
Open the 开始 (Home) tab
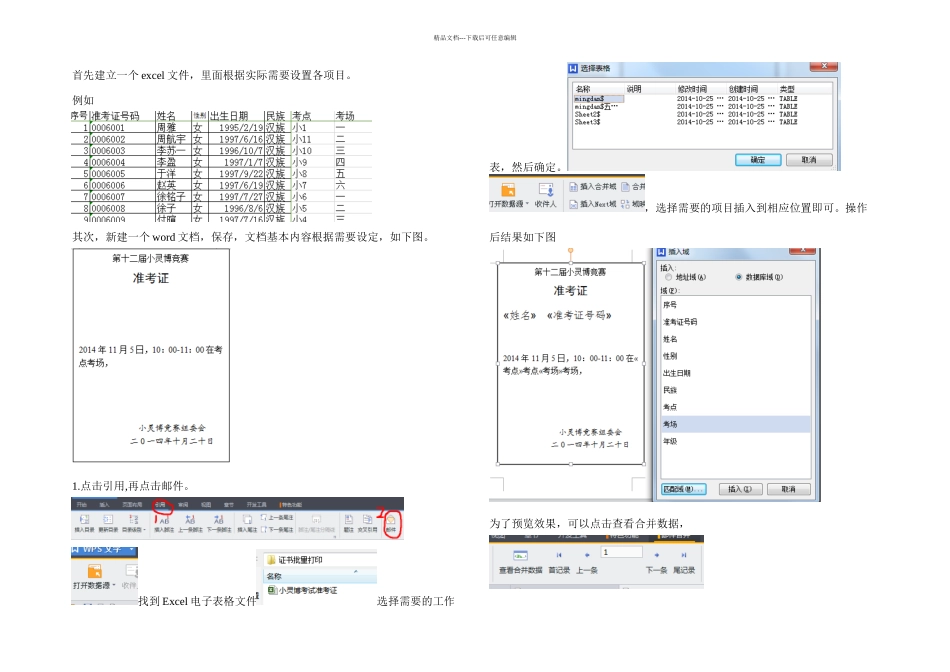[x=82, y=504]
